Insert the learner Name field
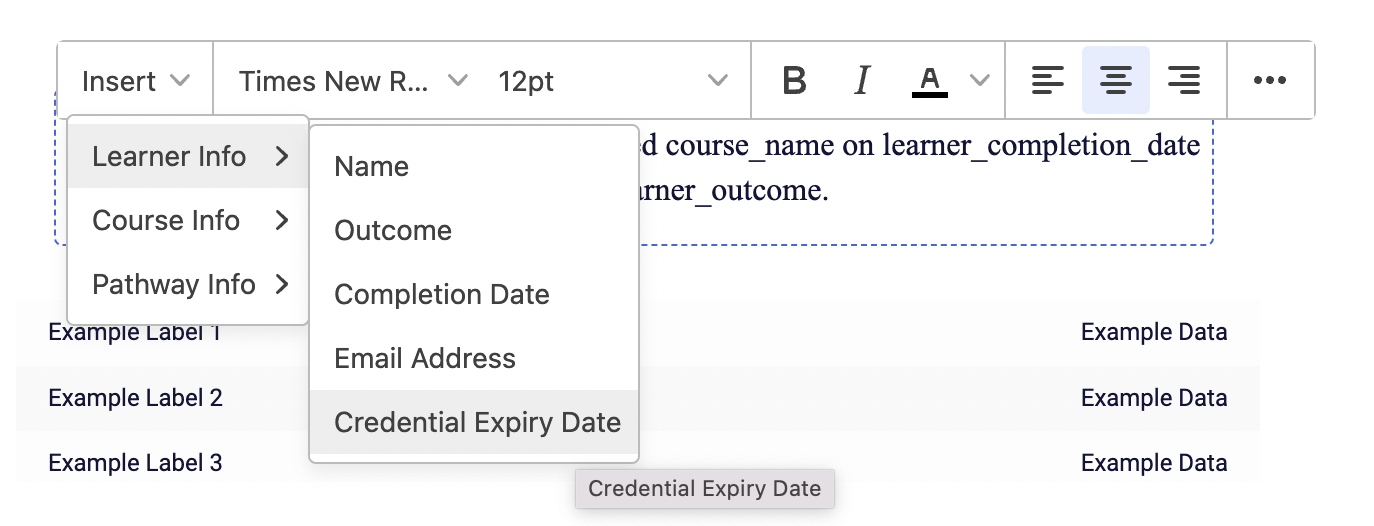The image size is (1374, 526). [x=474, y=166]
